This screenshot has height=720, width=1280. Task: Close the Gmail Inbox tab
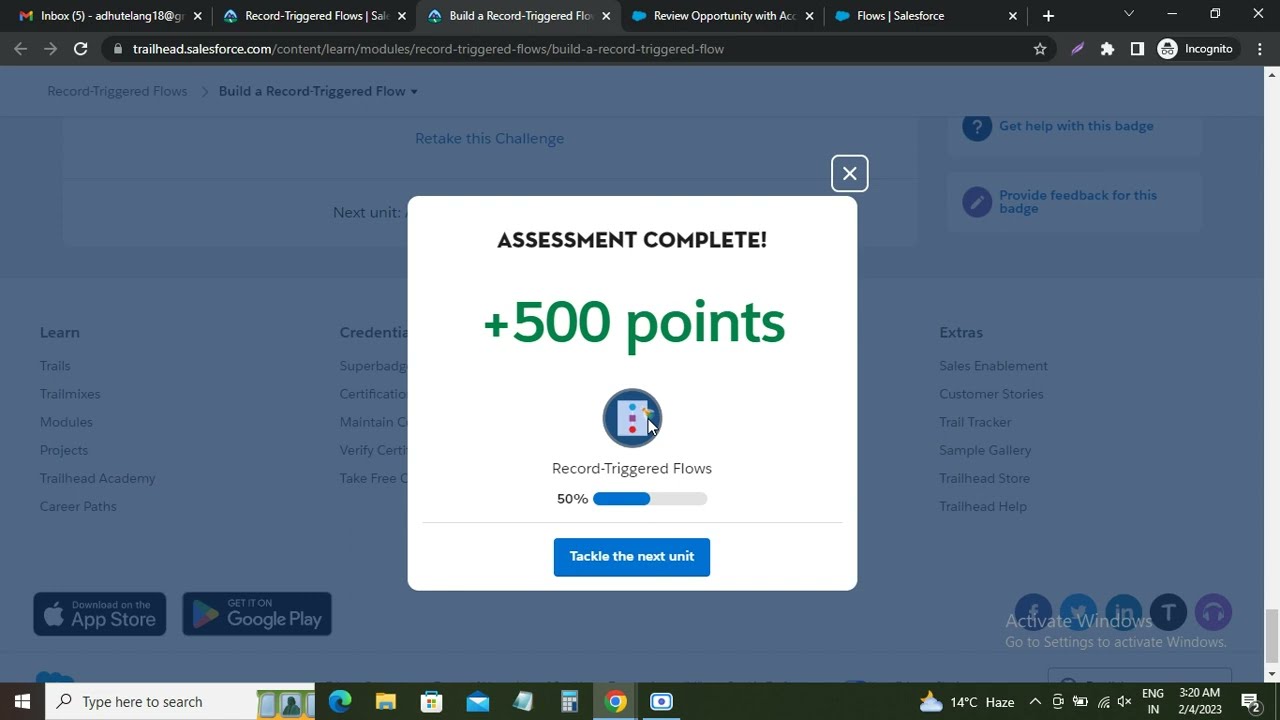coord(197,16)
